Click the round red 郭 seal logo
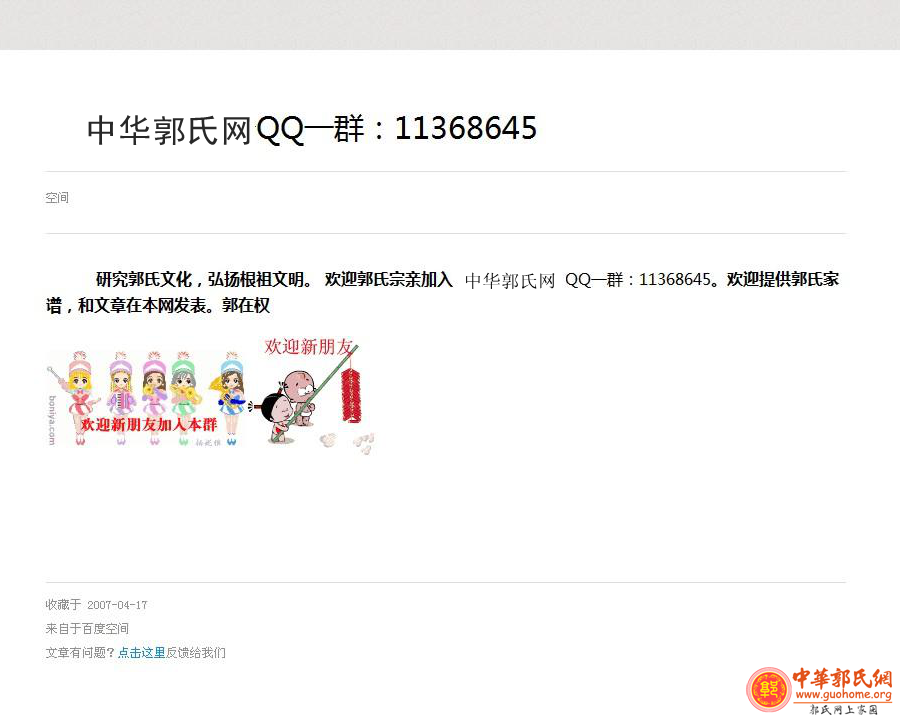 769,689
